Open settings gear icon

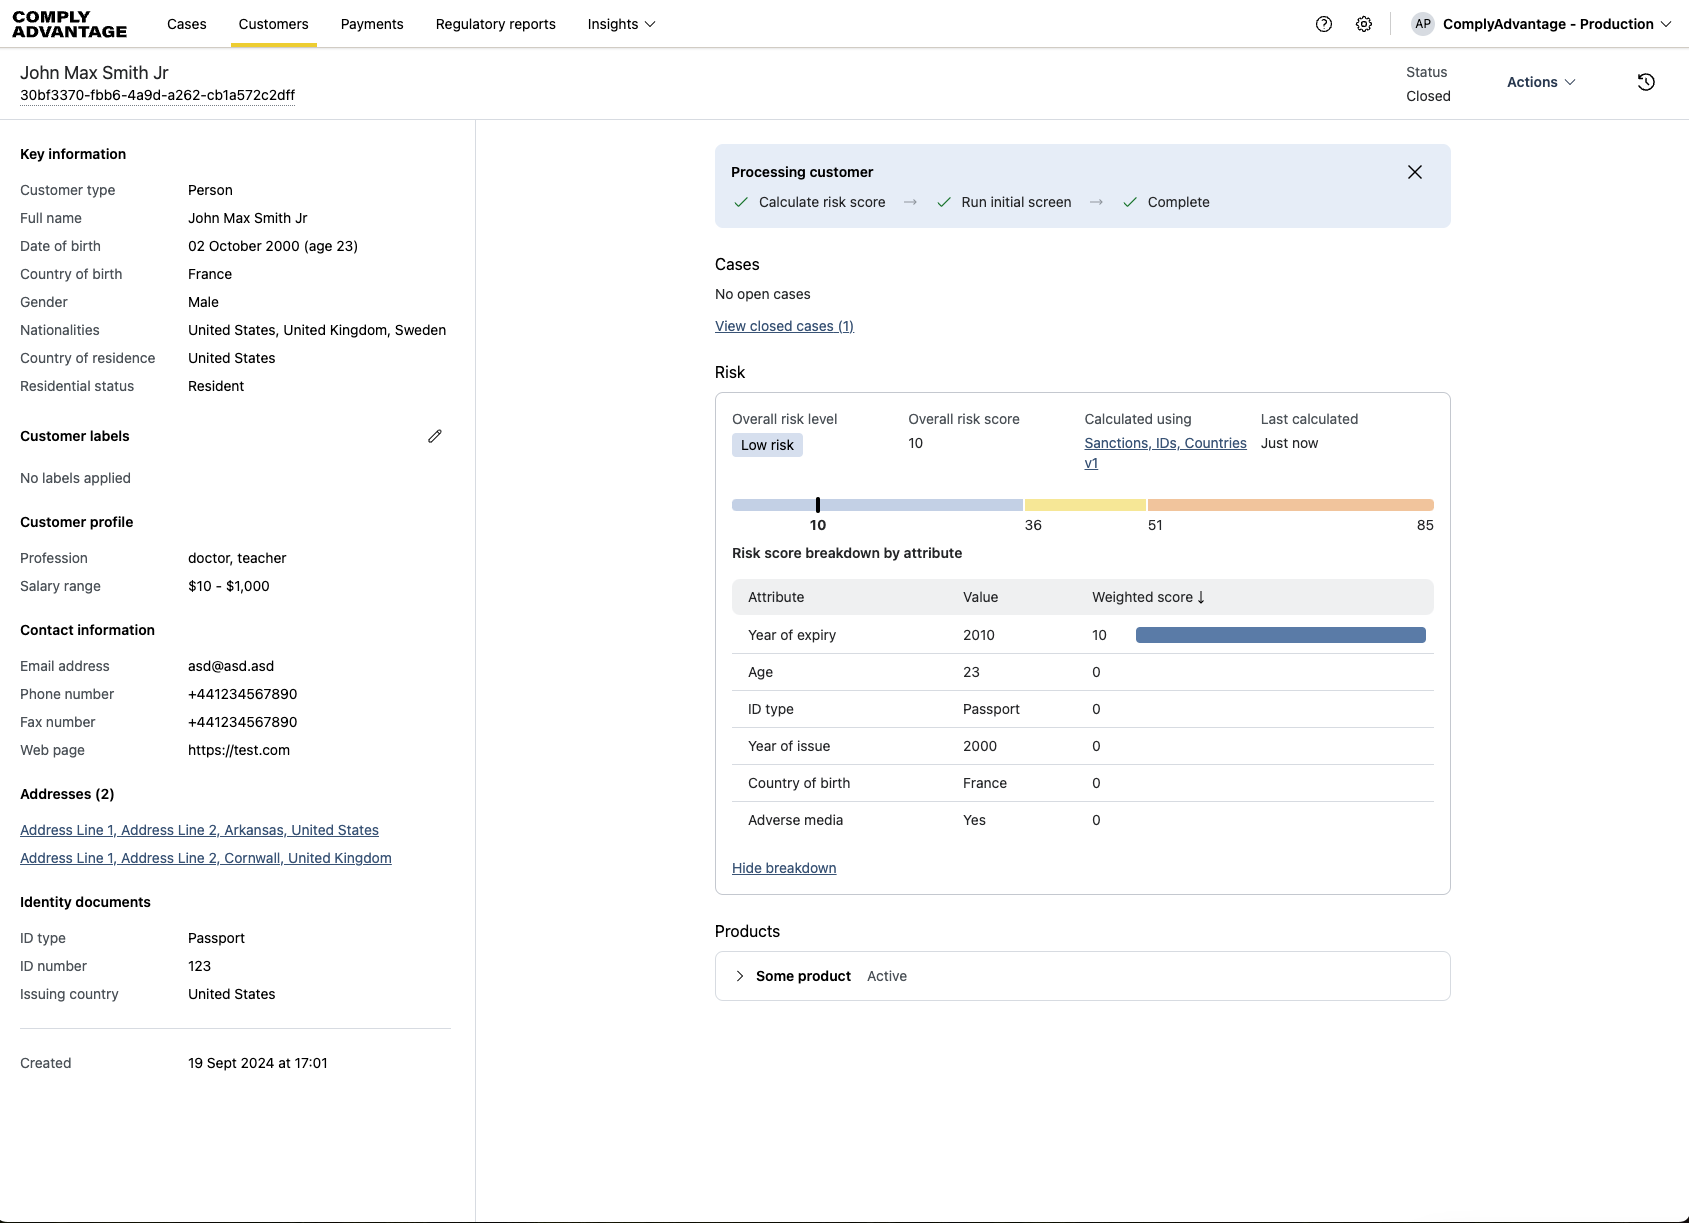click(x=1364, y=24)
